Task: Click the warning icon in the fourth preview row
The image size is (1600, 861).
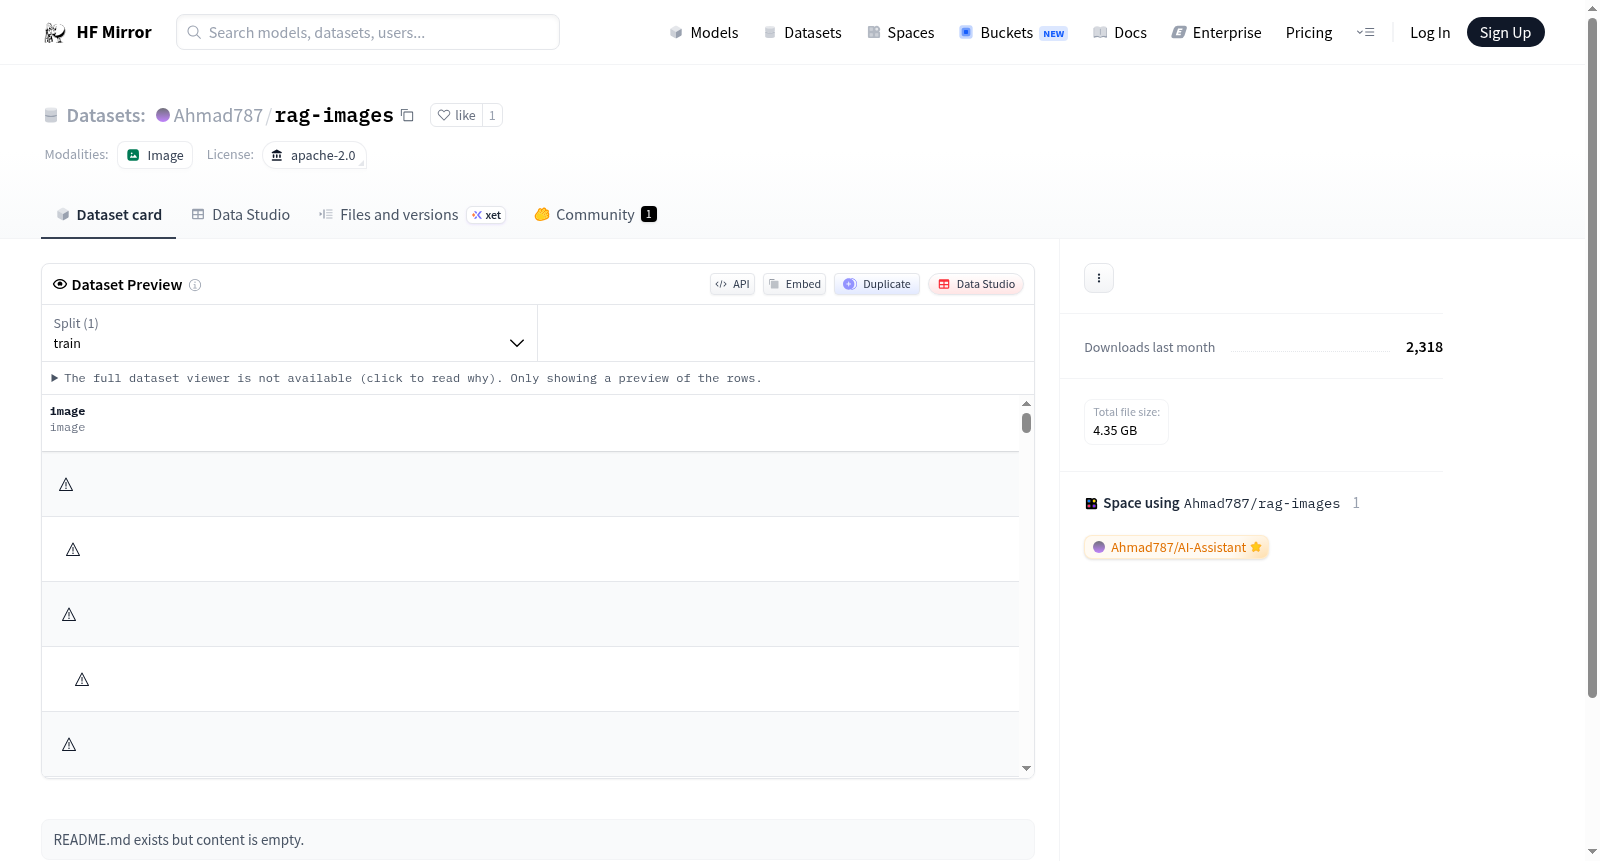Action: (x=82, y=680)
